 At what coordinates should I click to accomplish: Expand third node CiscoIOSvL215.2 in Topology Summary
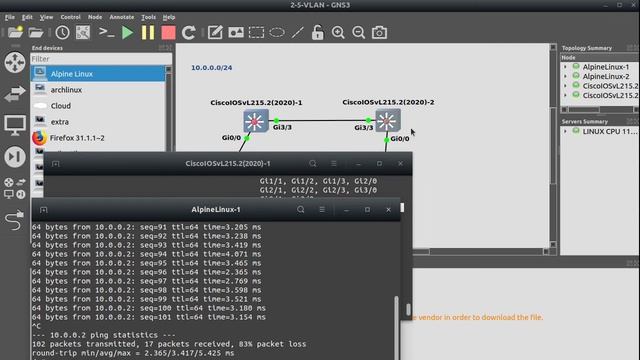565,86
